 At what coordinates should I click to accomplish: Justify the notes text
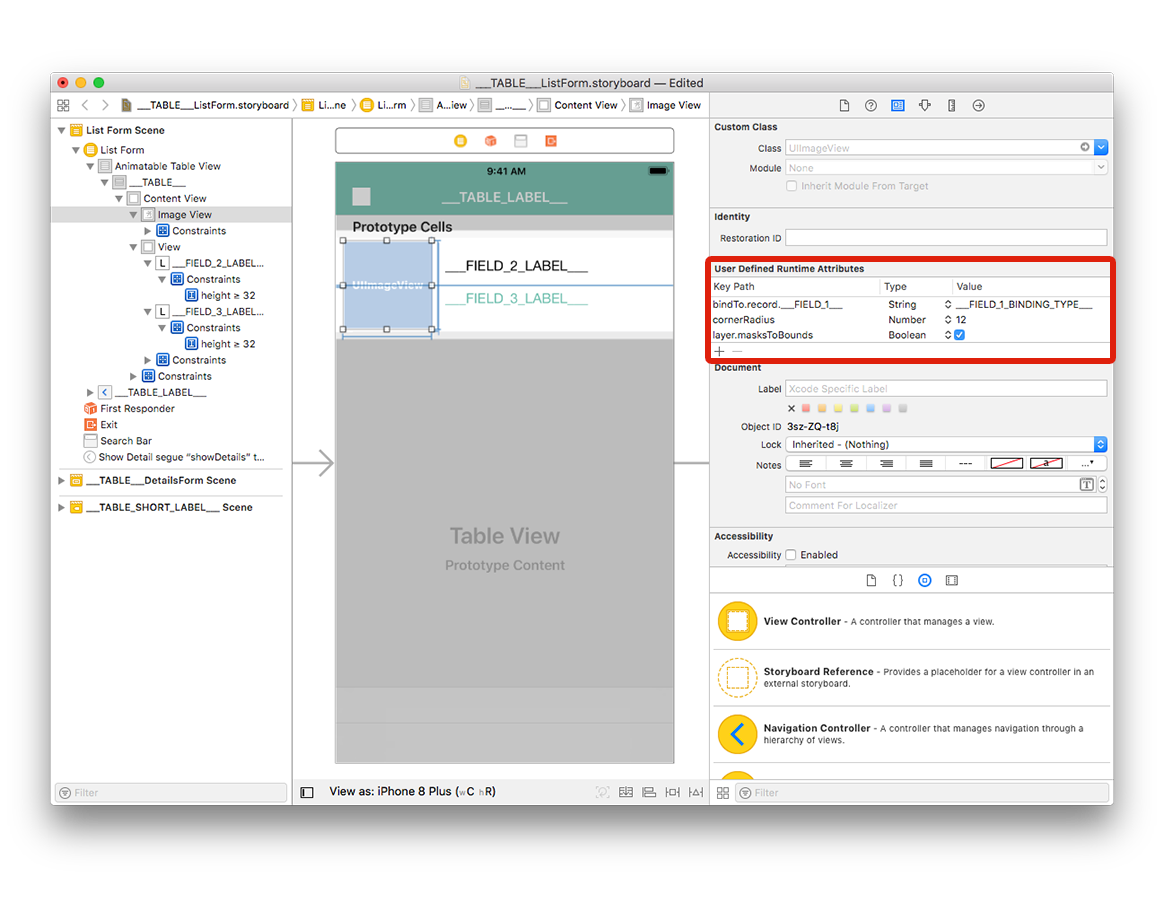[926, 463]
